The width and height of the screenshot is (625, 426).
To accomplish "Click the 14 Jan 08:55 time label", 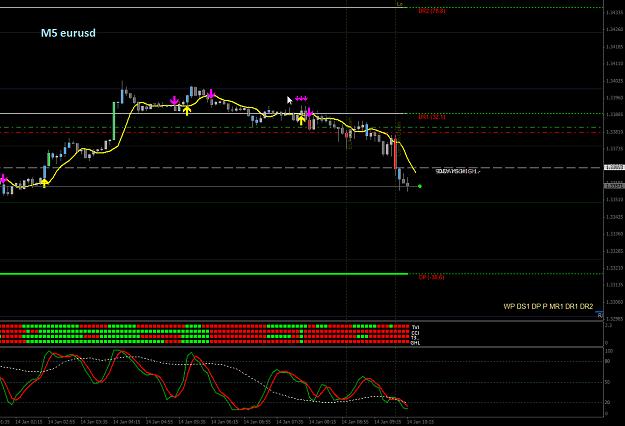I will tap(355, 422).
